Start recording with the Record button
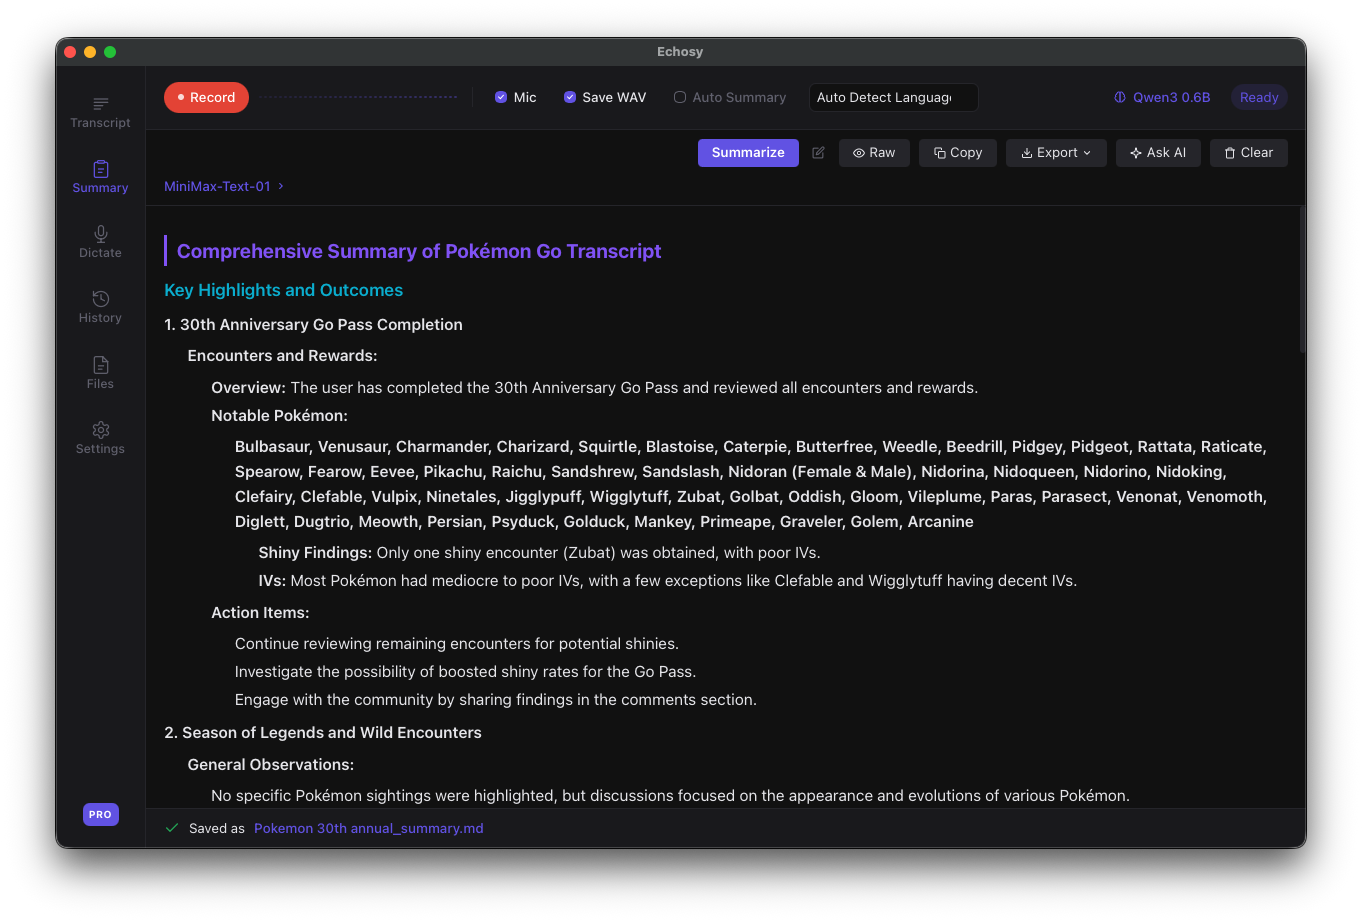Viewport: 1362px width, 922px height. [x=206, y=97]
